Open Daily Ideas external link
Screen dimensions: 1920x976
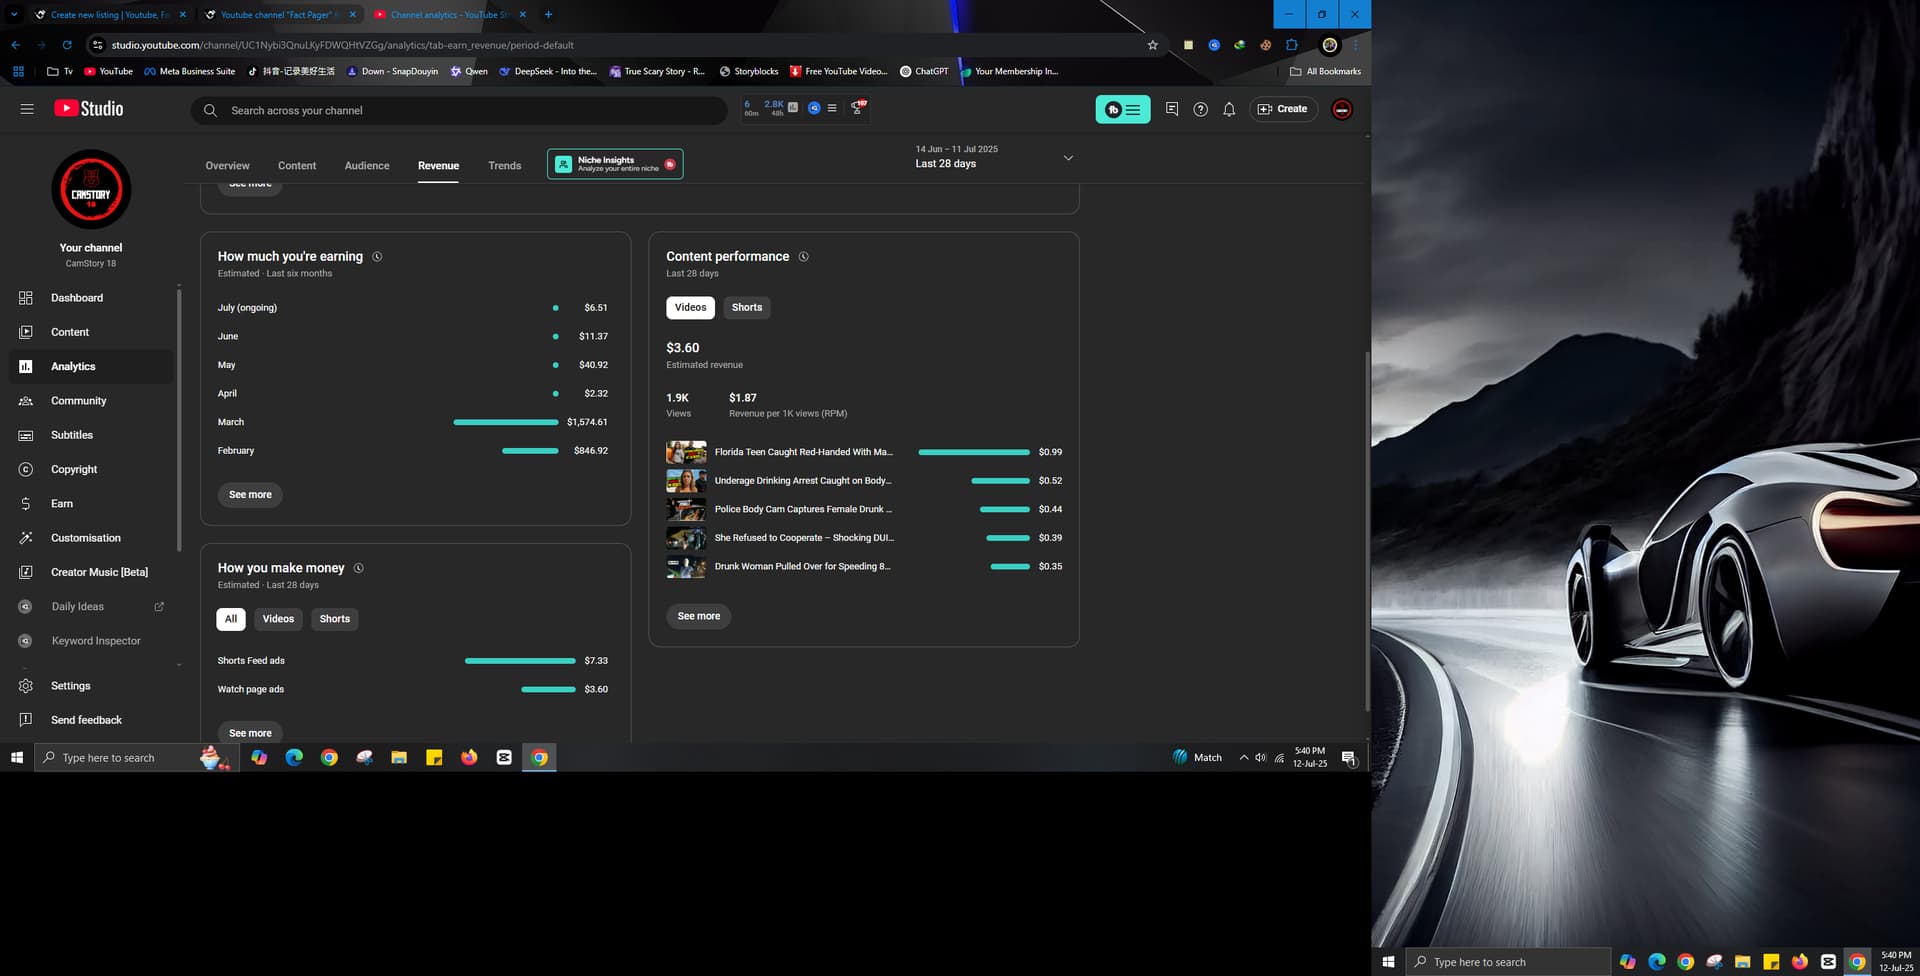tap(91, 607)
